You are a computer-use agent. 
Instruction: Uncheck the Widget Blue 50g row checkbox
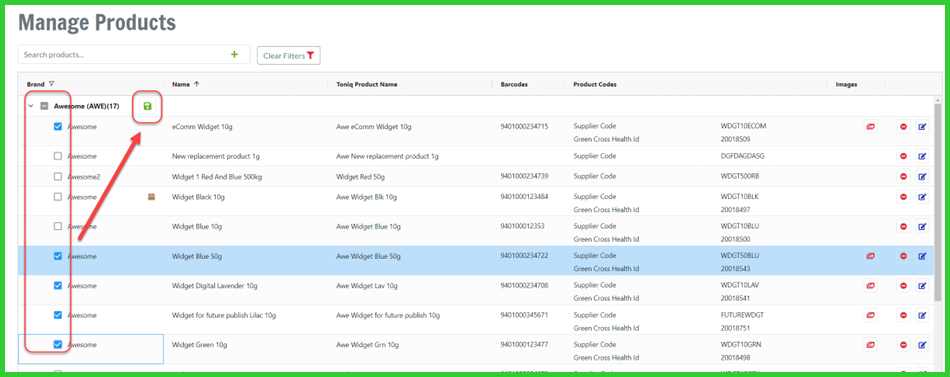pos(58,256)
